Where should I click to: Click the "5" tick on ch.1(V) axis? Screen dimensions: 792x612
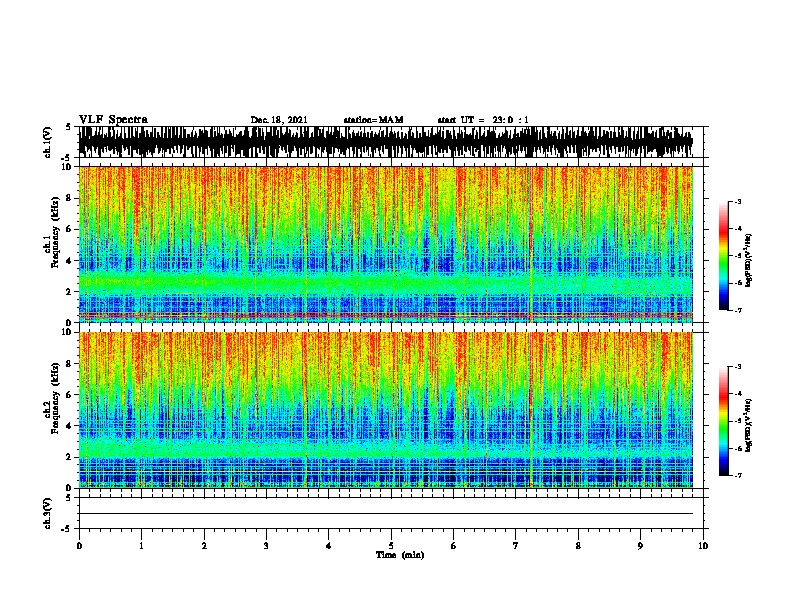pyautogui.click(x=69, y=127)
